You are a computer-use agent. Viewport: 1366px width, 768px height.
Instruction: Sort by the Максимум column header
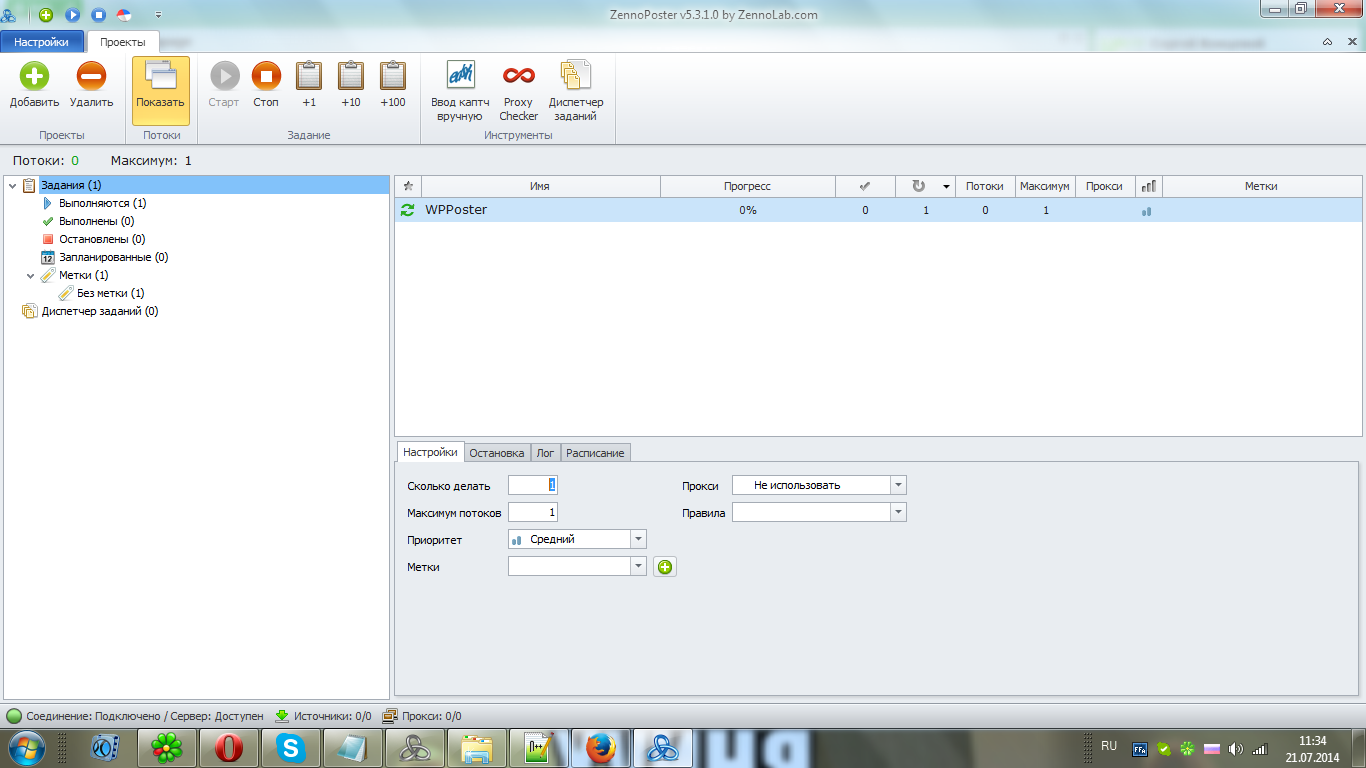(x=1045, y=186)
